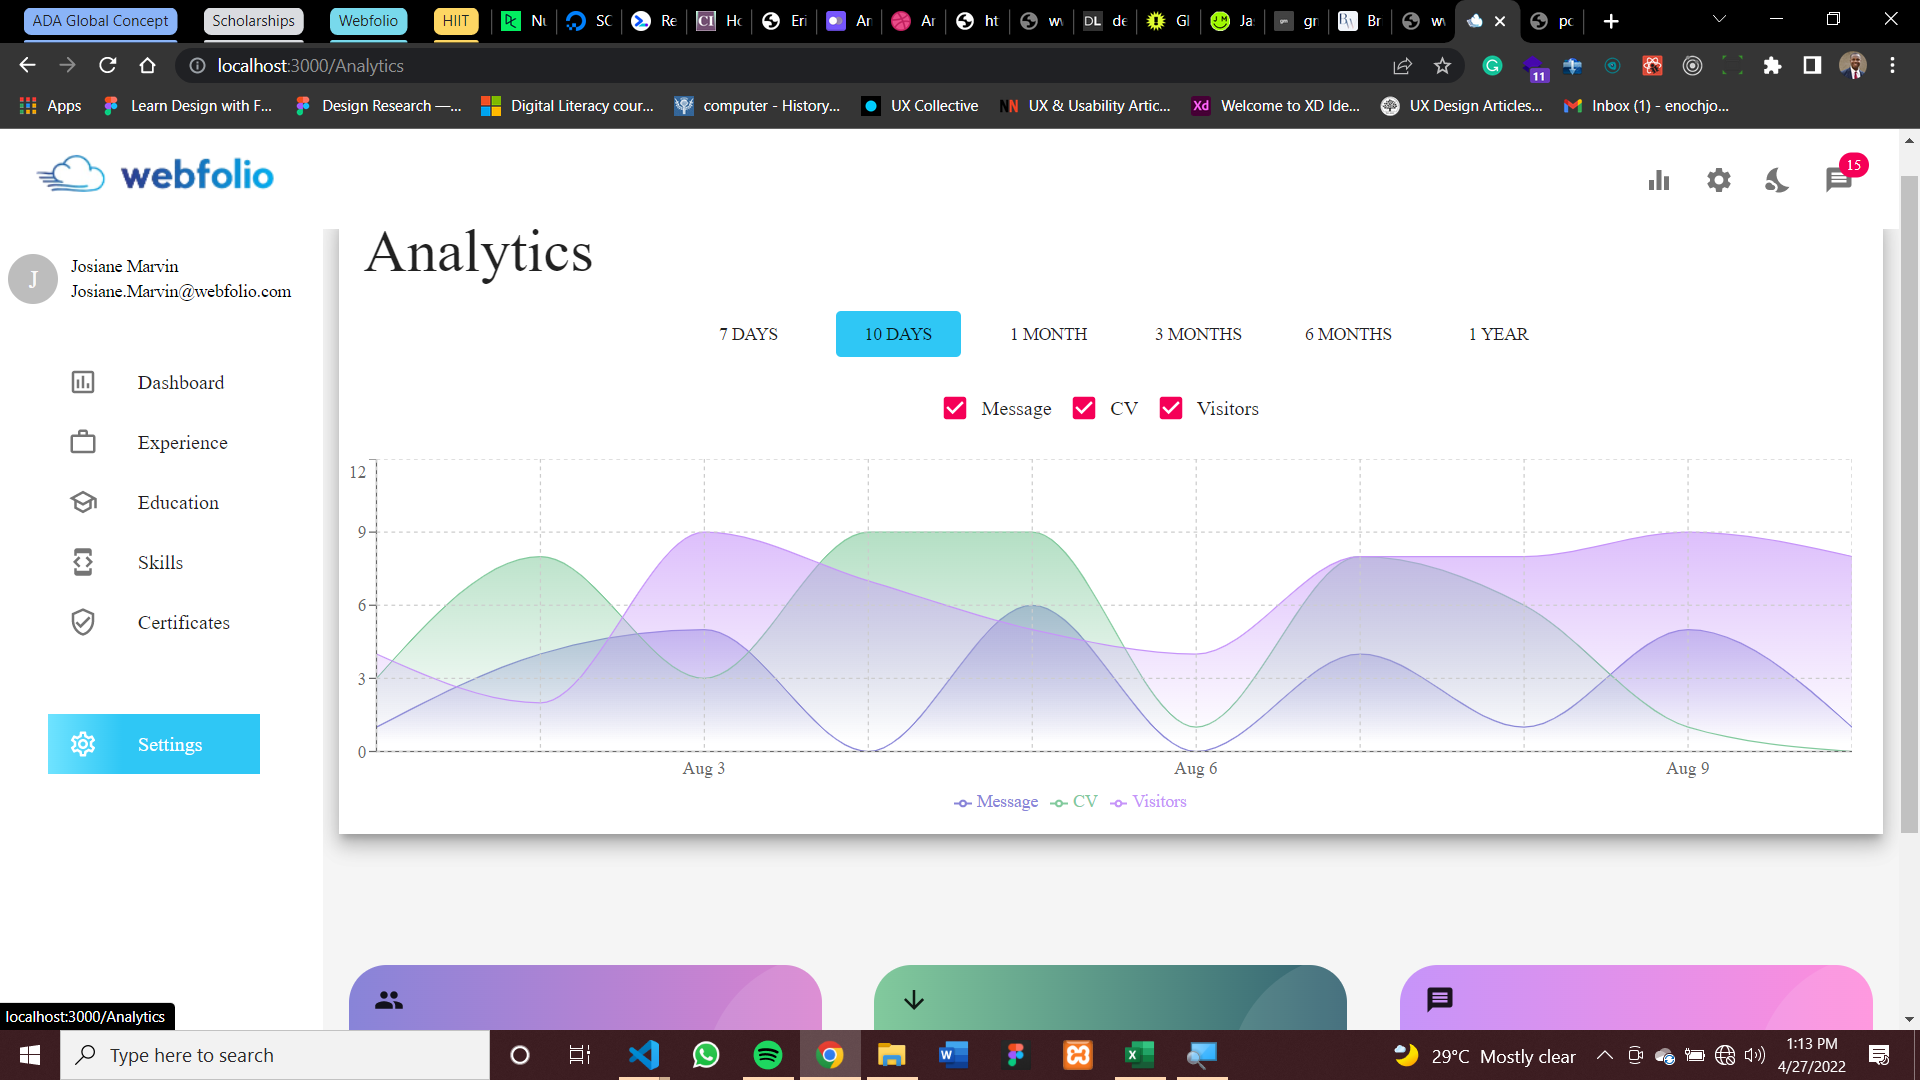Viewport: 1920px width, 1080px height.
Task: Open Spotify from the taskbar
Action: click(x=768, y=1055)
